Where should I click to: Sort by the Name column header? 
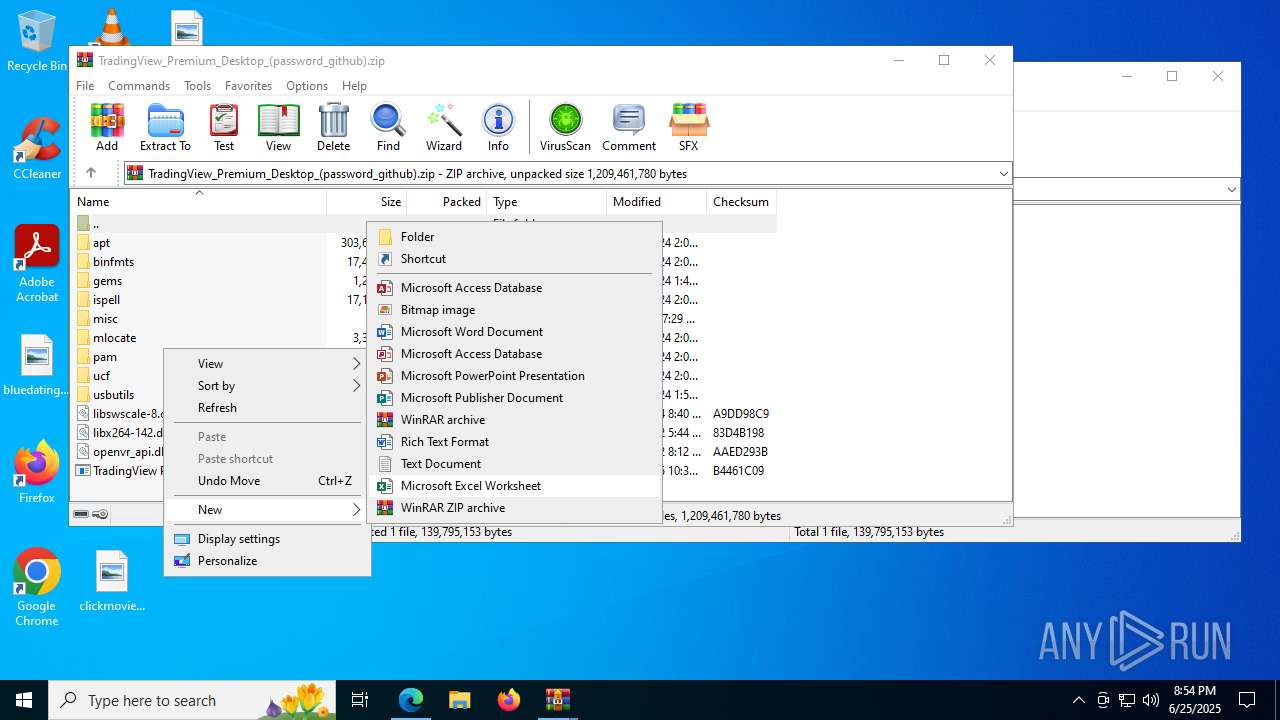198,201
